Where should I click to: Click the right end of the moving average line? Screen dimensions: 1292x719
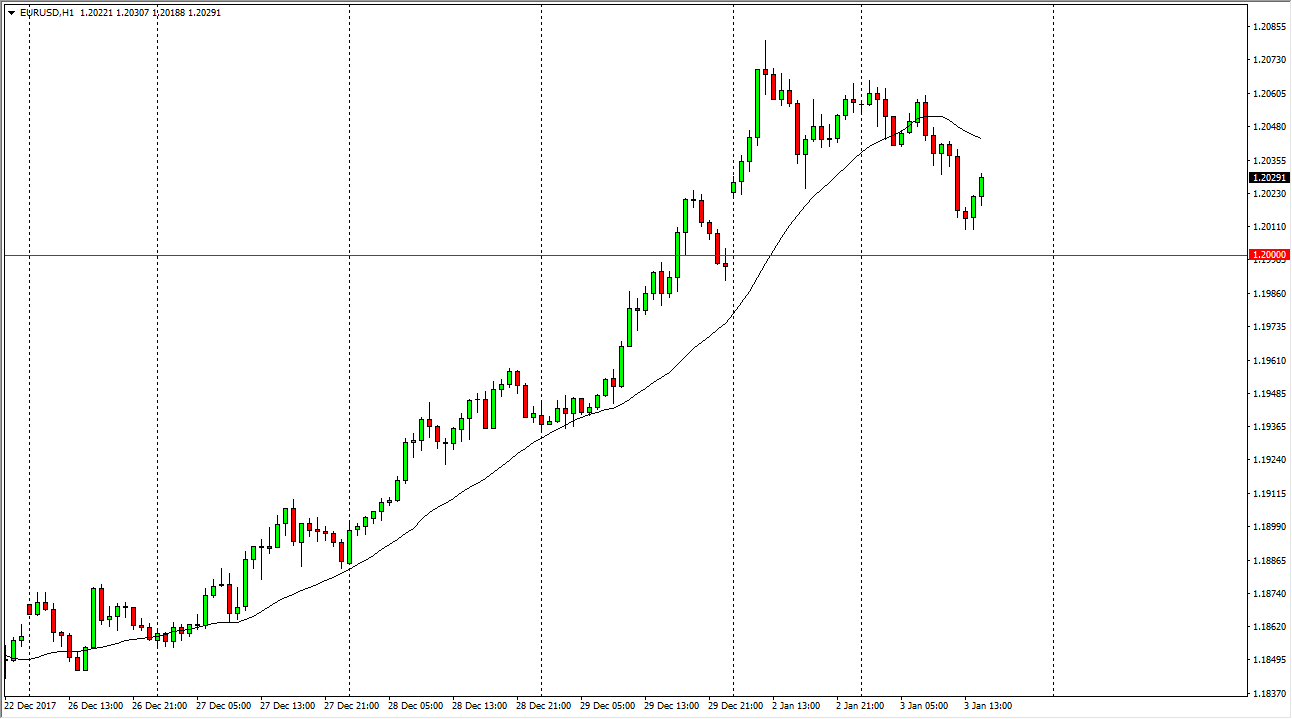pyautogui.click(x=979, y=138)
